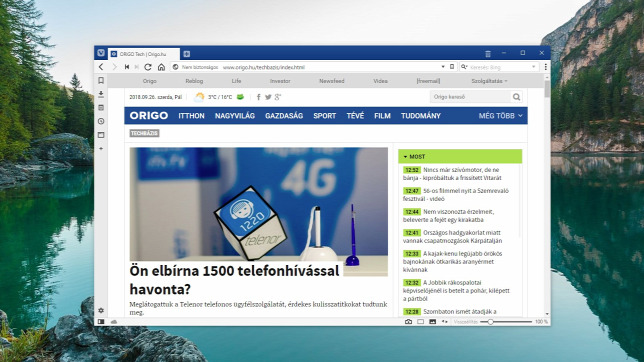Expand the MÉG TÖBB menu
Screen dimensions: 644x362
pos(500,116)
